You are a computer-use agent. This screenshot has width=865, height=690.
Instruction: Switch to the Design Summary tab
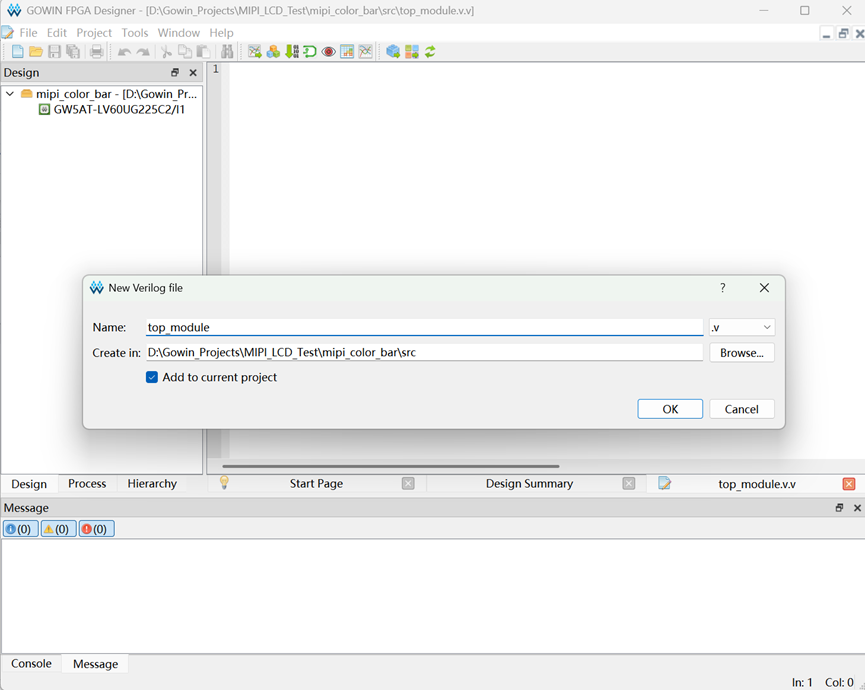[x=530, y=484]
